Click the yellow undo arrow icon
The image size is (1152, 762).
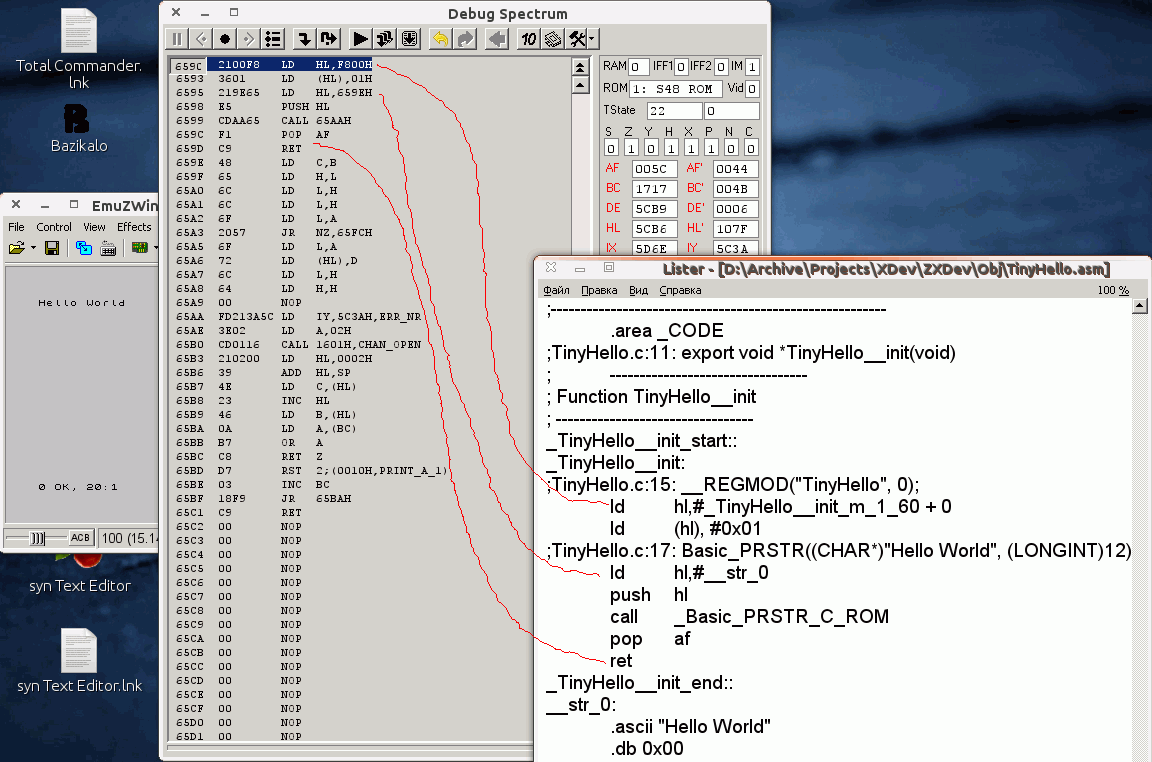coord(441,39)
